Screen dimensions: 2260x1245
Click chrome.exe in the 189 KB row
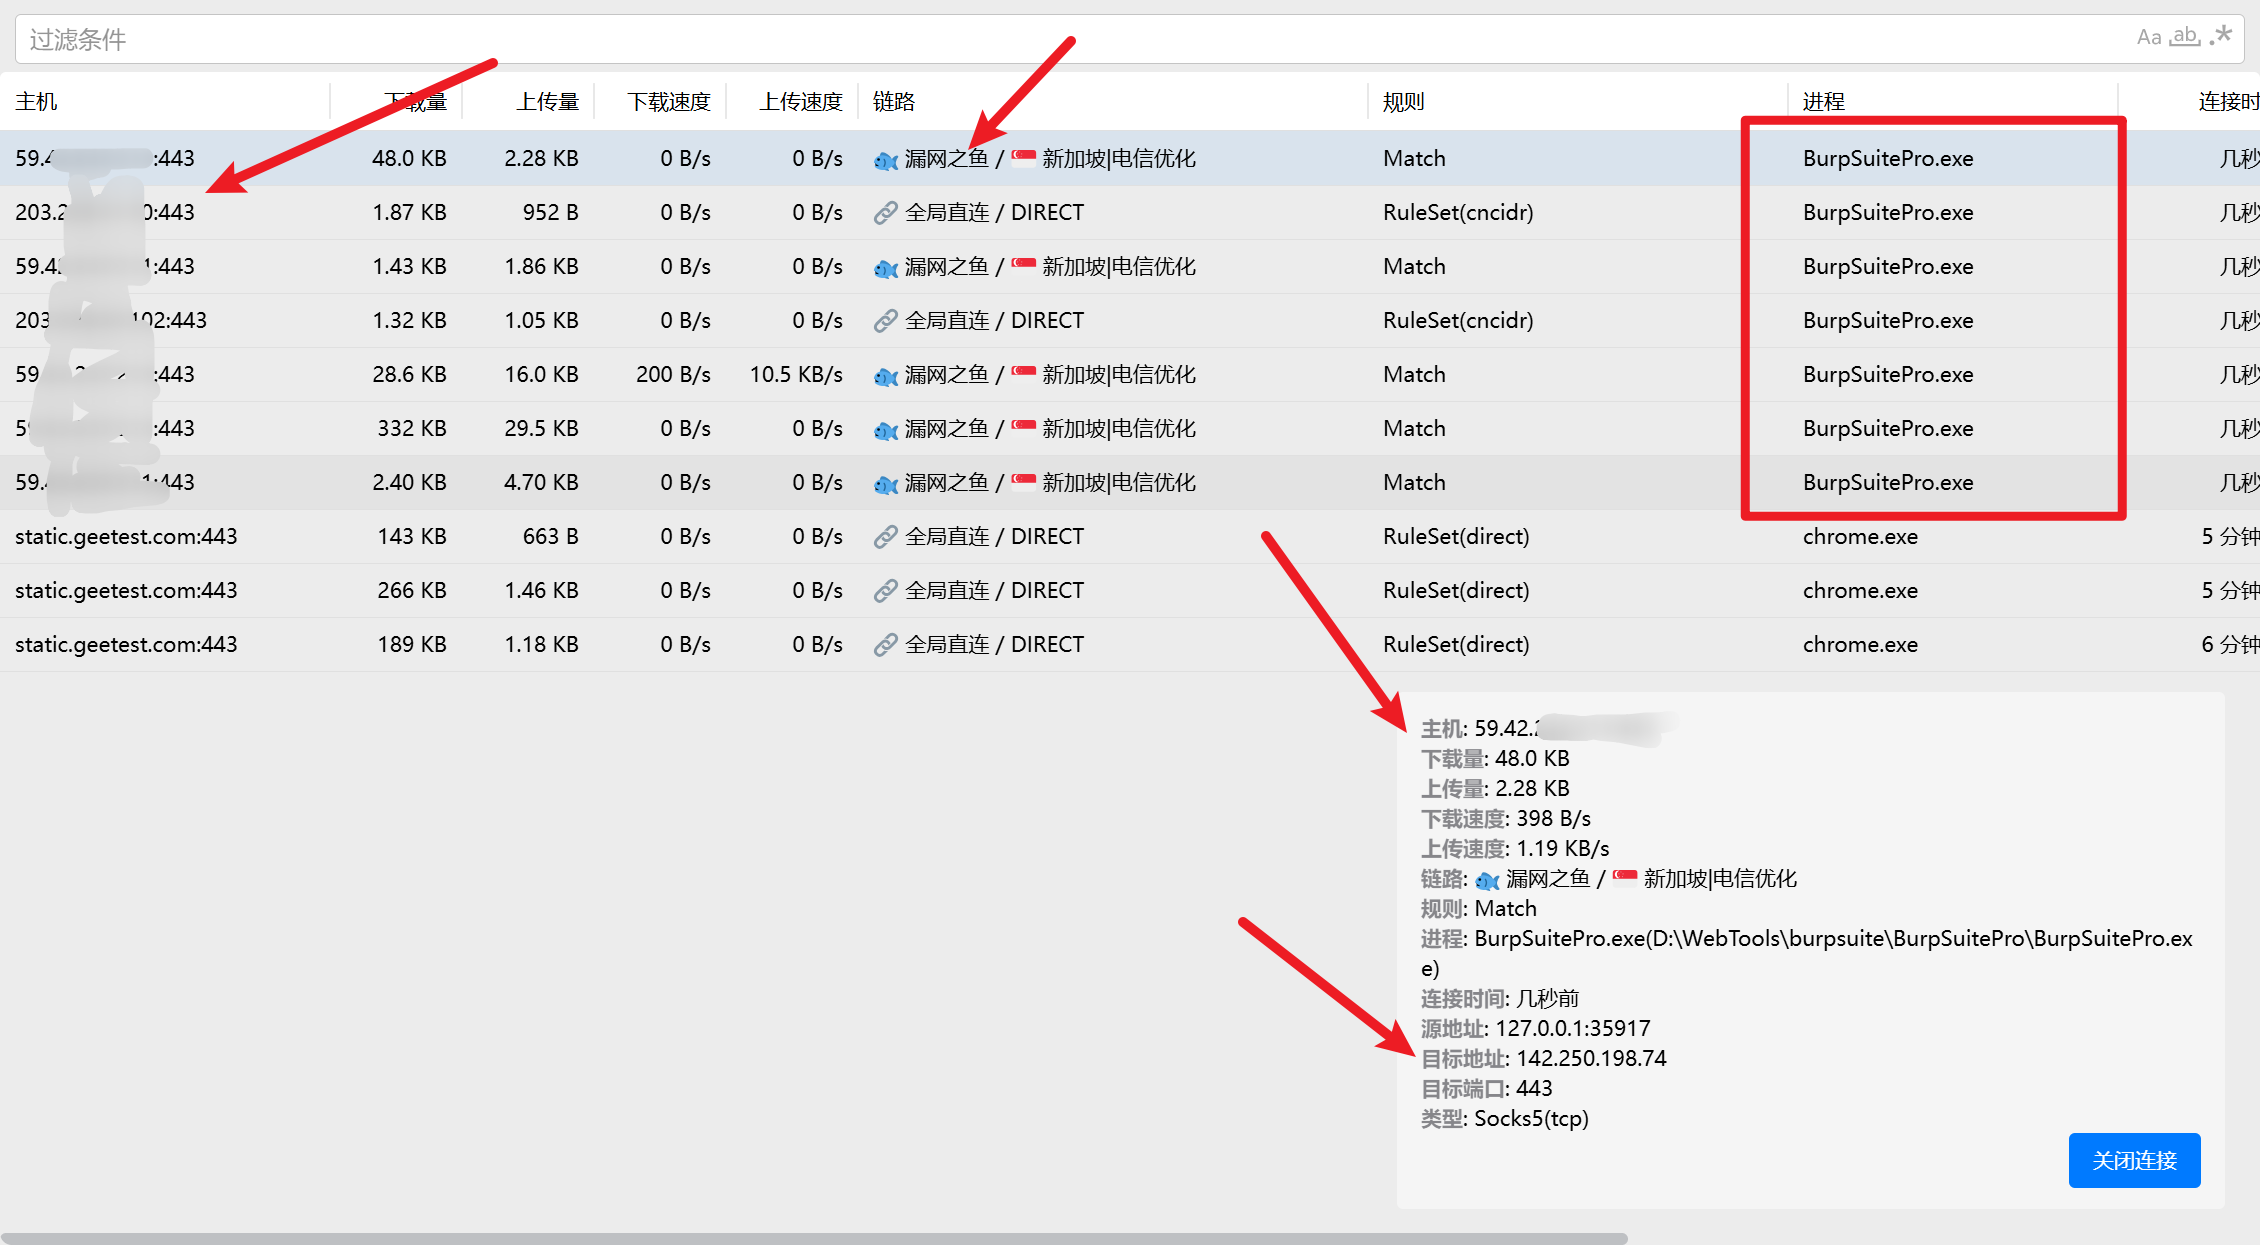pyautogui.click(x=1860, y=644)
